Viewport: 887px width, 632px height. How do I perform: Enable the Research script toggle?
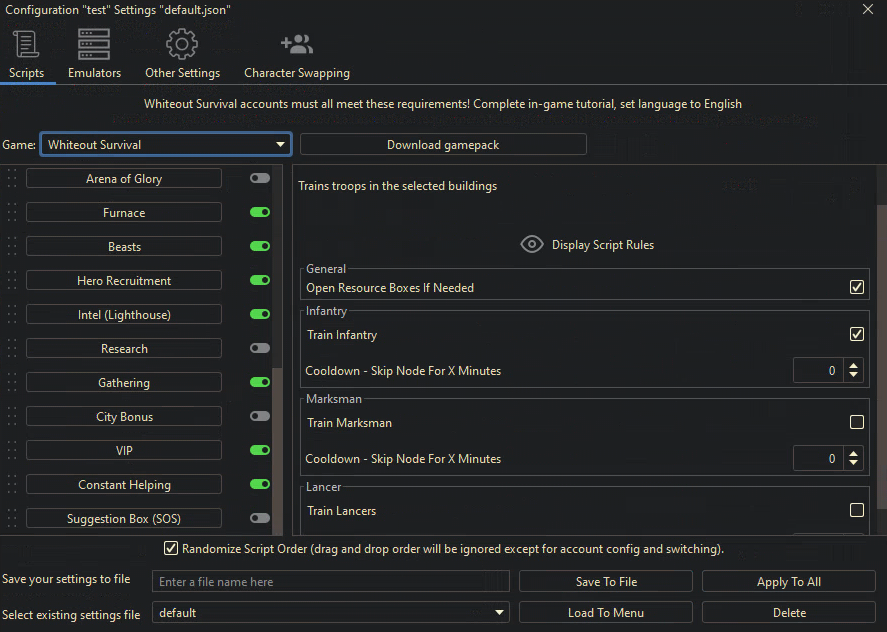click(260, 348)
